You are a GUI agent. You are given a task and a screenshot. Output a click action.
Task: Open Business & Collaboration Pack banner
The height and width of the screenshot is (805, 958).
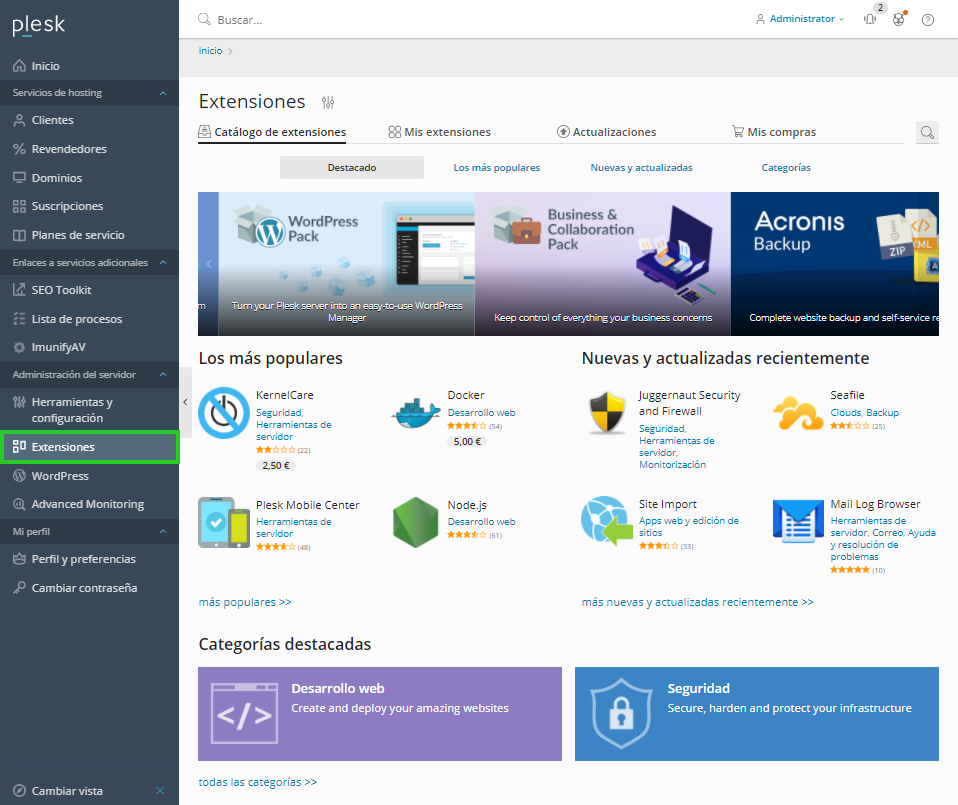(x=602, y=264)
